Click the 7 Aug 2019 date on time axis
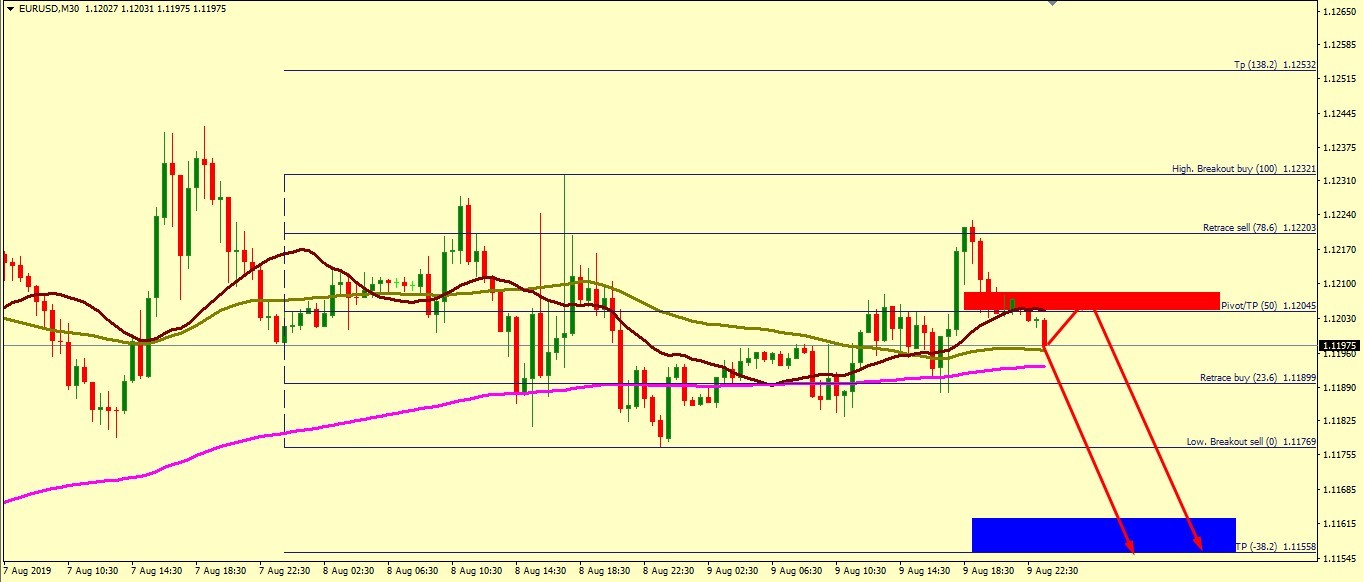 click(x=27, y=570)
